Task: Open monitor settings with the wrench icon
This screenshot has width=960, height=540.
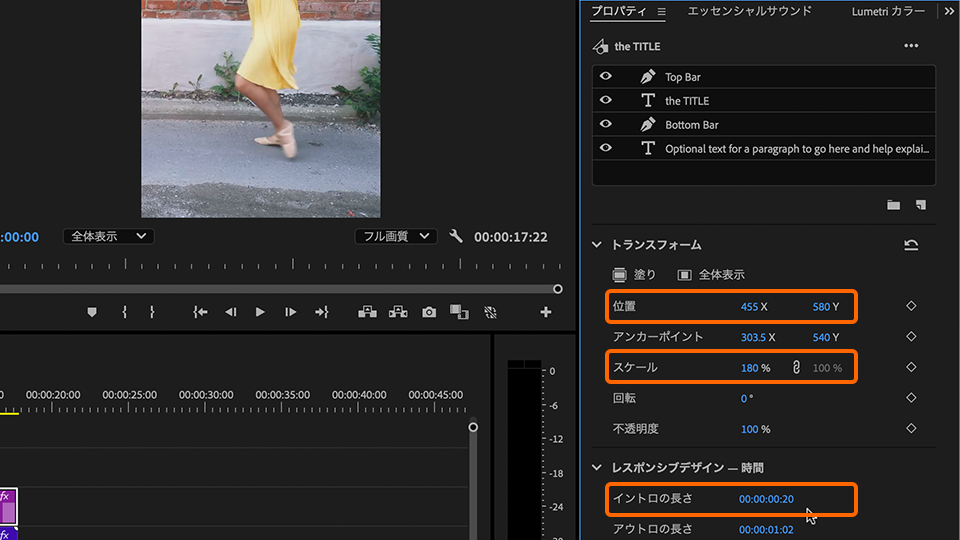Action: tap(456, 237)
